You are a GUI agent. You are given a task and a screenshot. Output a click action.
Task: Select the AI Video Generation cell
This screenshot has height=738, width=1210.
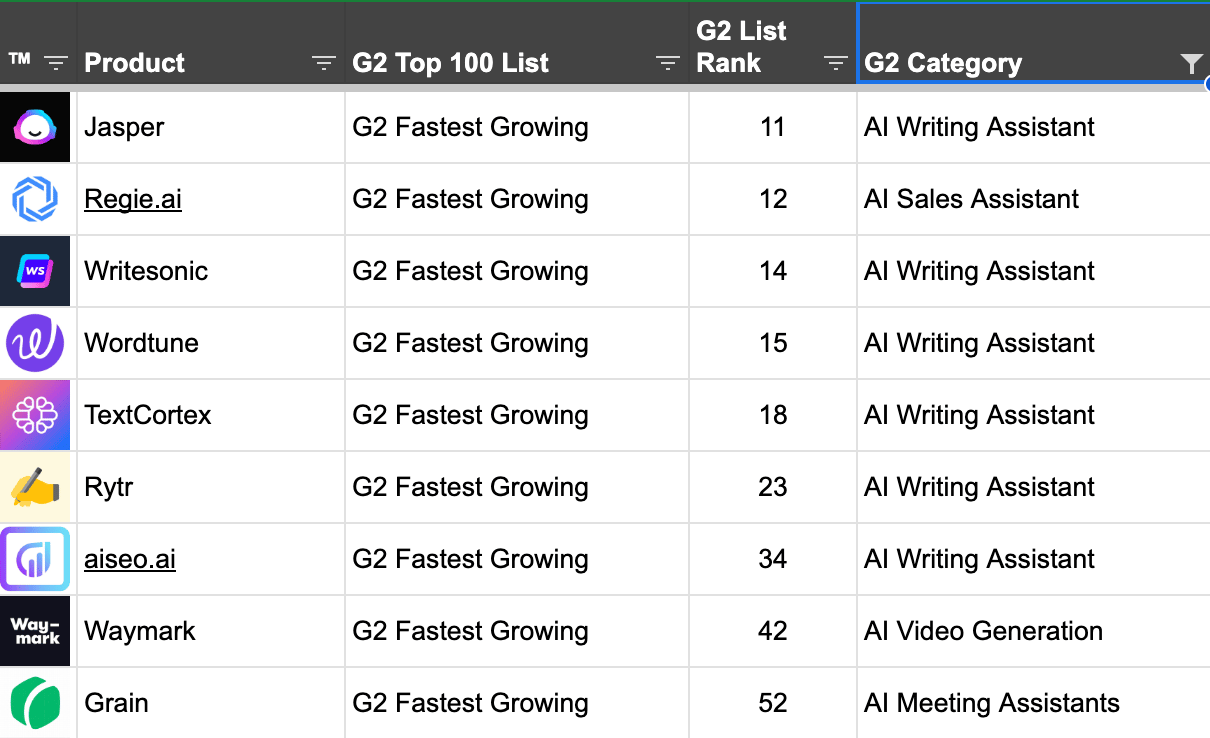(x=1033, y=631)
